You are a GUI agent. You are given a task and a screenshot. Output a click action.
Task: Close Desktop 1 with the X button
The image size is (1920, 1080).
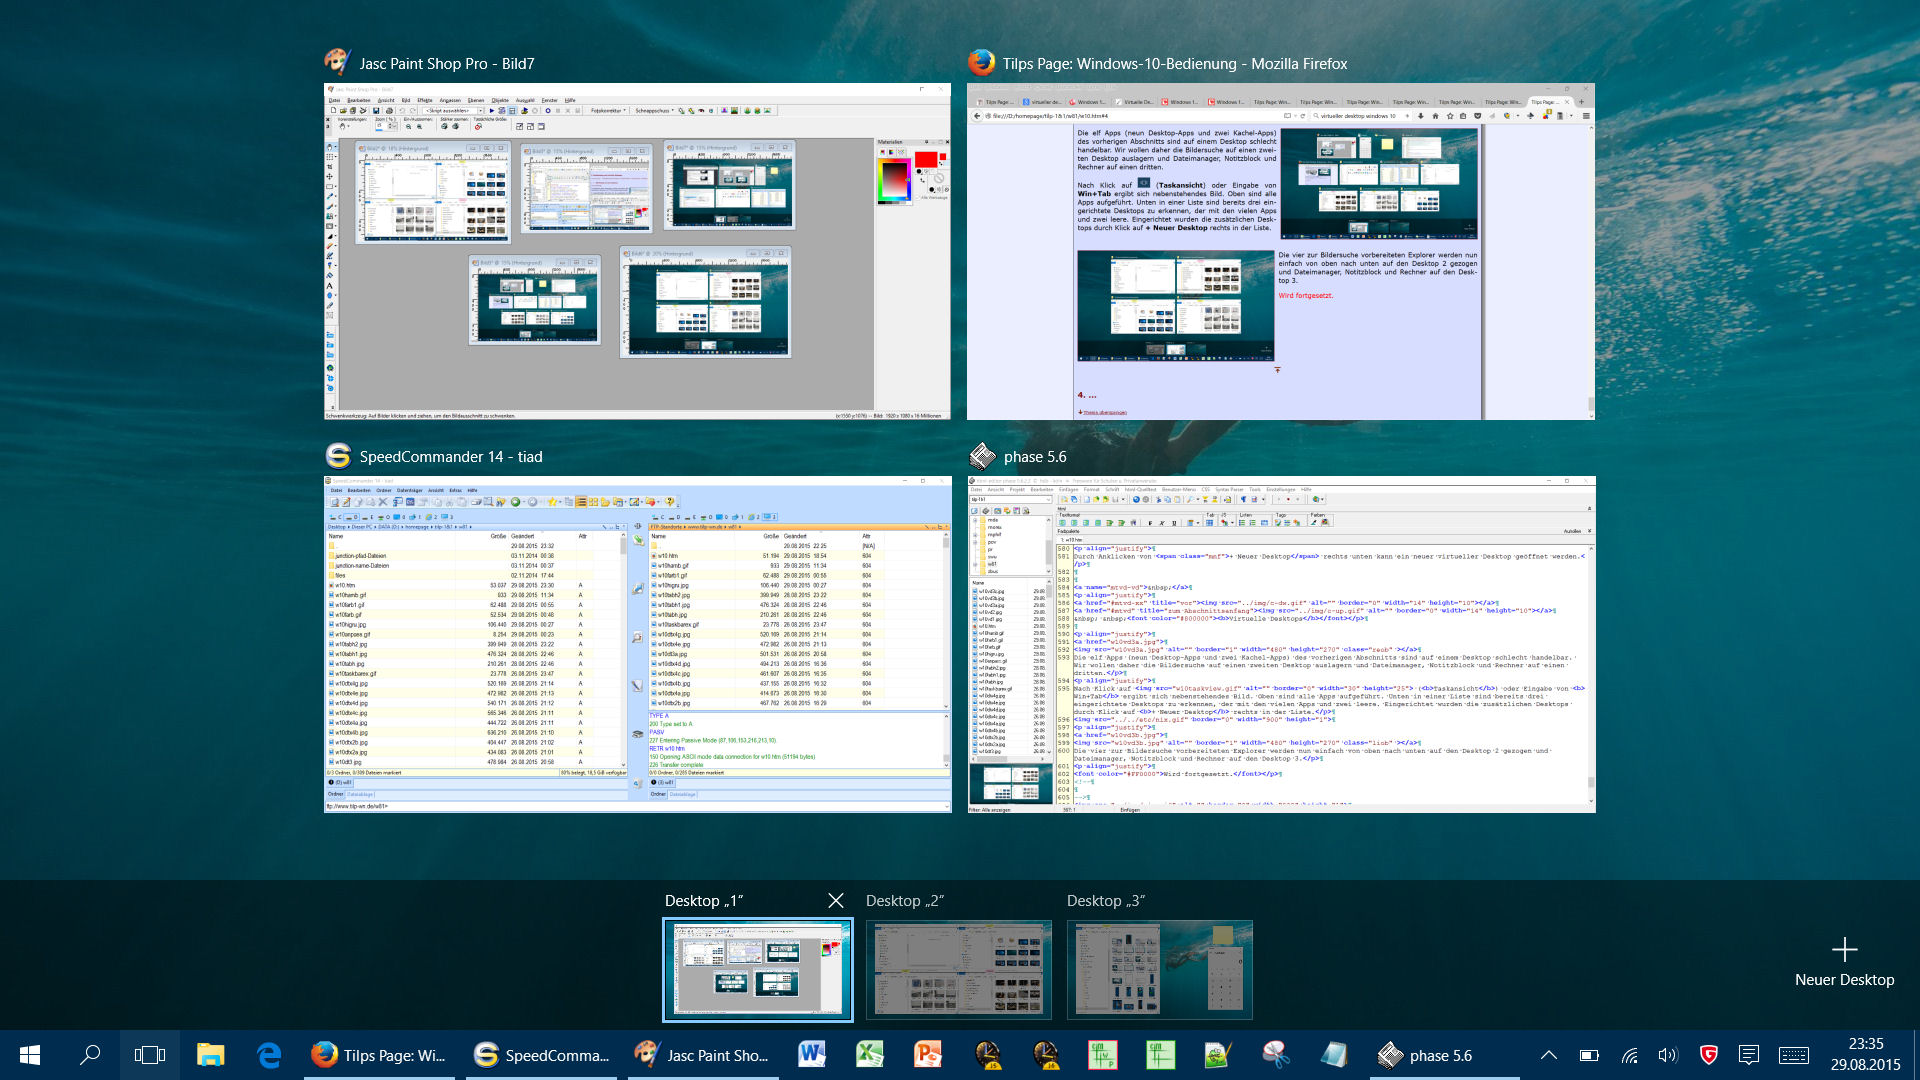pos(836,901)
